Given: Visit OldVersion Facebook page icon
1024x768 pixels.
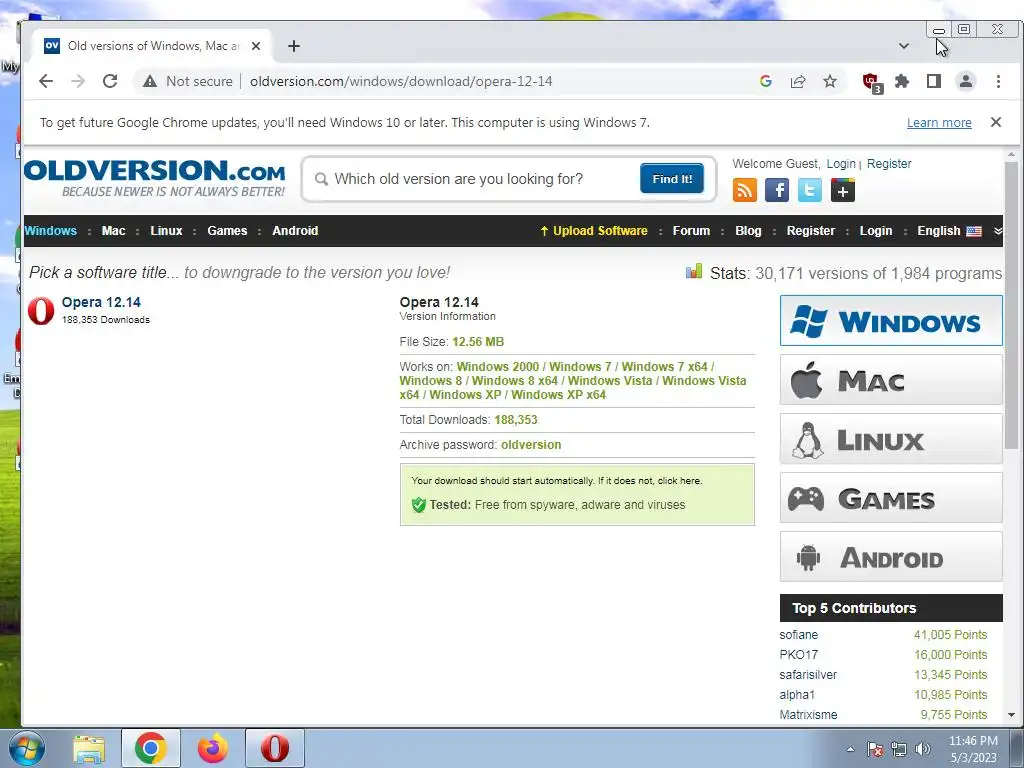Looking at the screenshot, I should [x=777, y=190].
